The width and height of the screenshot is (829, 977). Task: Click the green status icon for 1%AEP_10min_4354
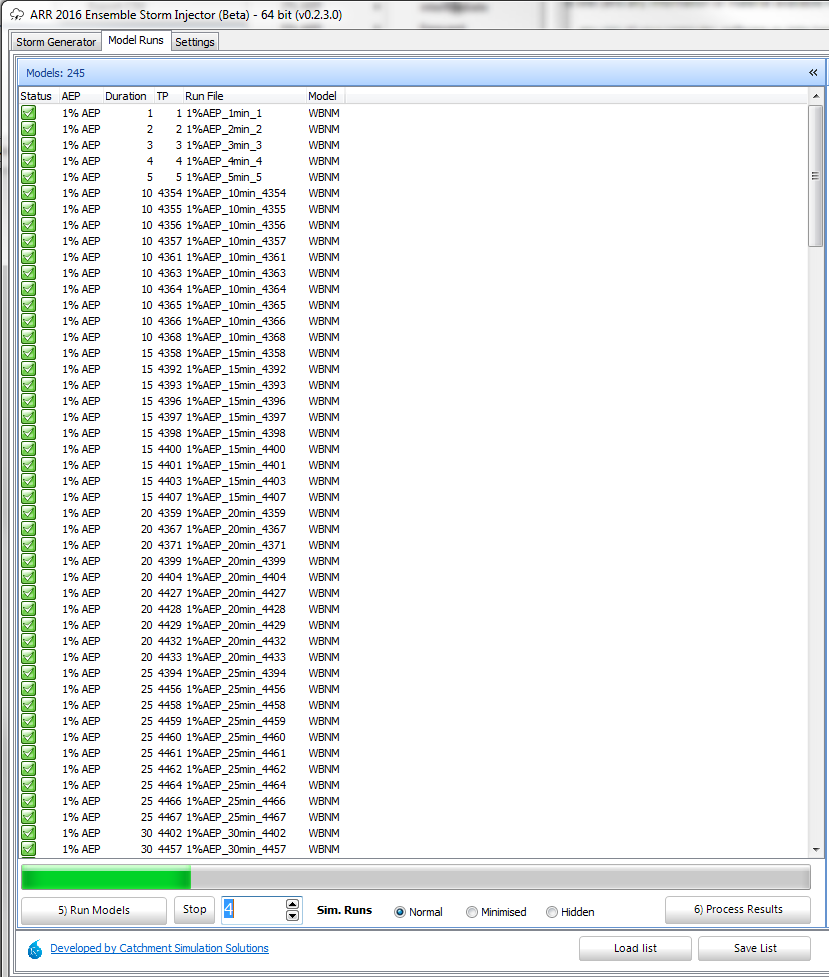click(28, 193)
